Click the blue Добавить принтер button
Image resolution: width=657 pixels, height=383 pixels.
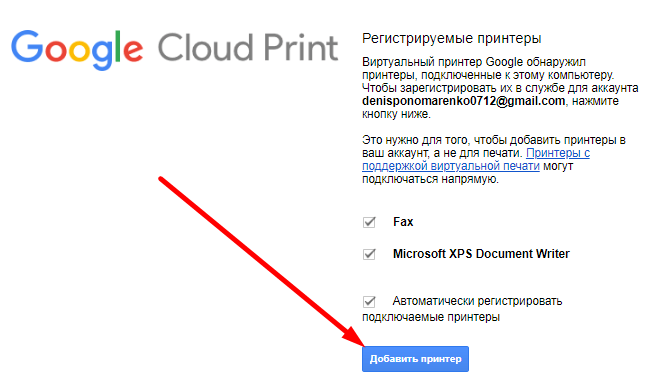(x=415, y=359)
